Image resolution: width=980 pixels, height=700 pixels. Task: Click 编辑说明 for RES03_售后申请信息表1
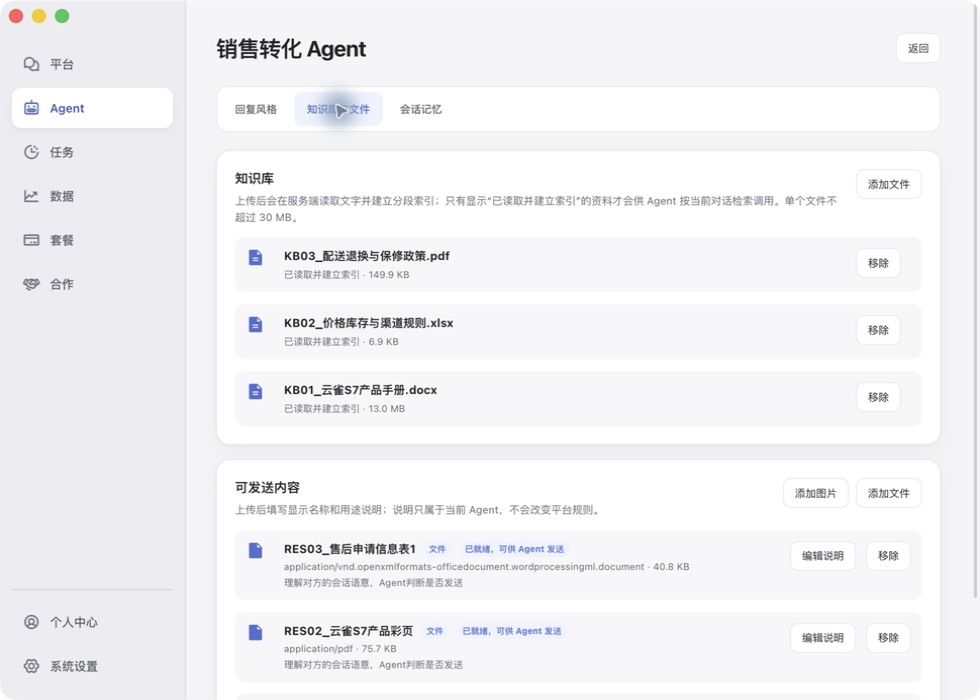(x=822, y=556)
